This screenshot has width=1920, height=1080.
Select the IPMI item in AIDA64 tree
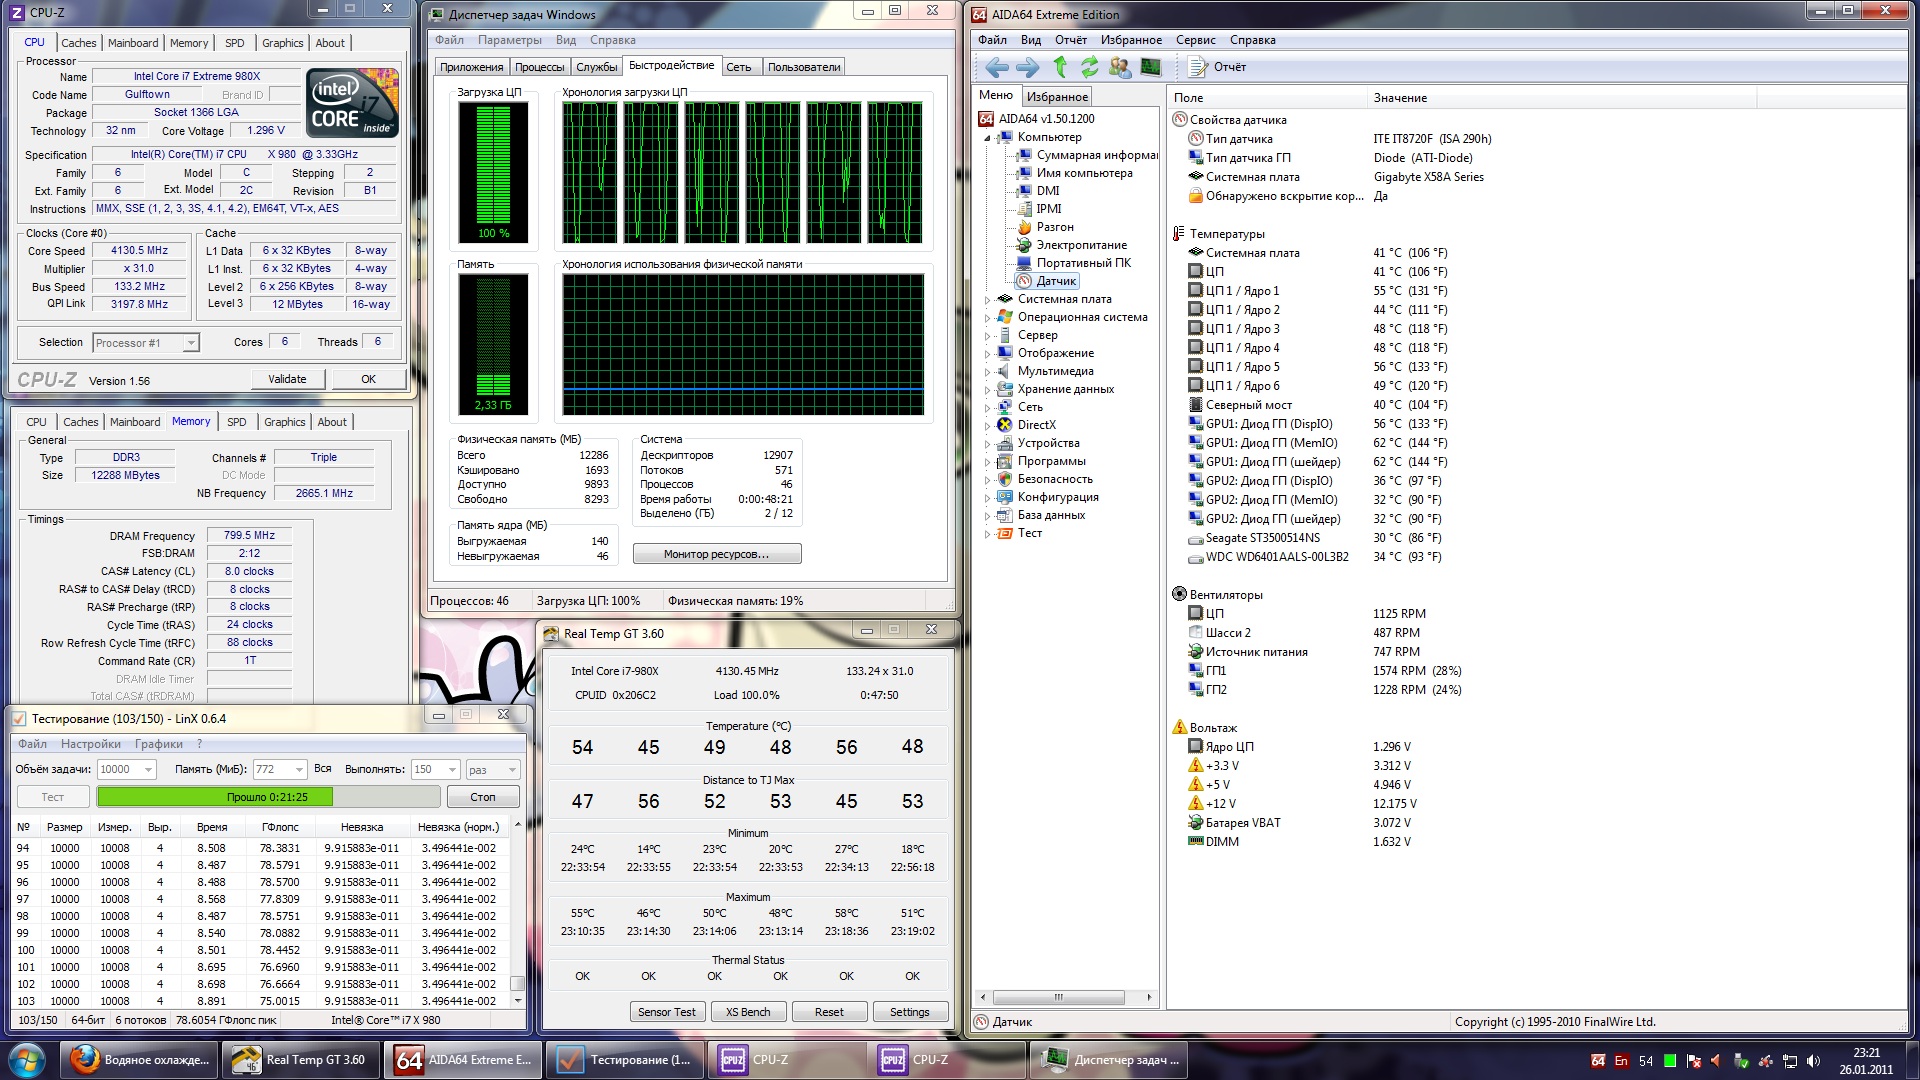(1039, 209)
